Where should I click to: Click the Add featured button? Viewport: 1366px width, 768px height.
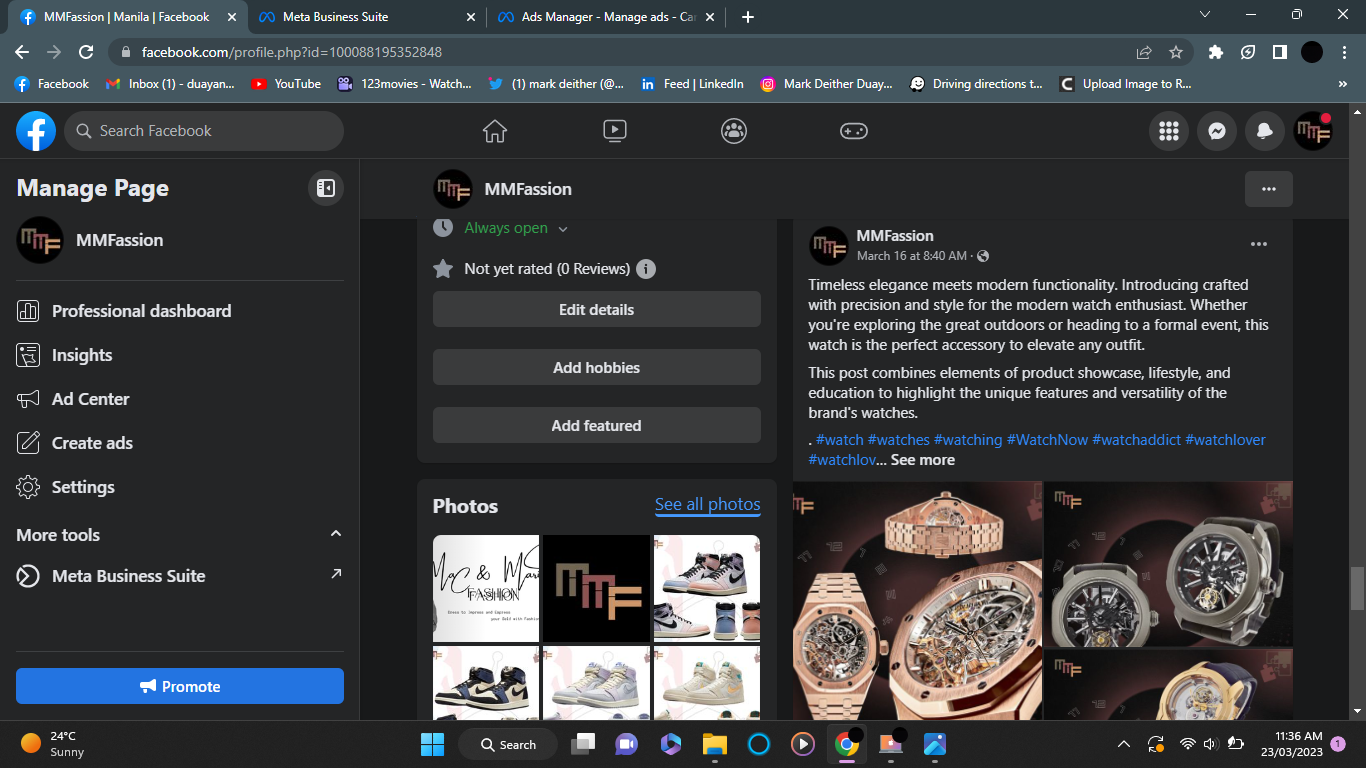597,426
